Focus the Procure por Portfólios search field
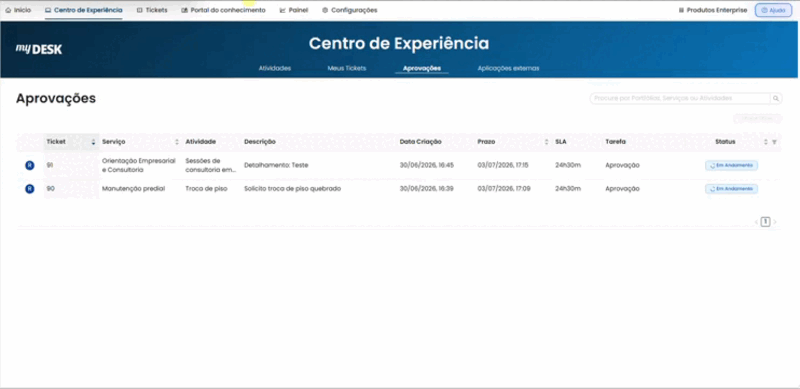Image resolution: width=800 pixels, height=389 pixels. pyautogui.click(x=680, y=98)
